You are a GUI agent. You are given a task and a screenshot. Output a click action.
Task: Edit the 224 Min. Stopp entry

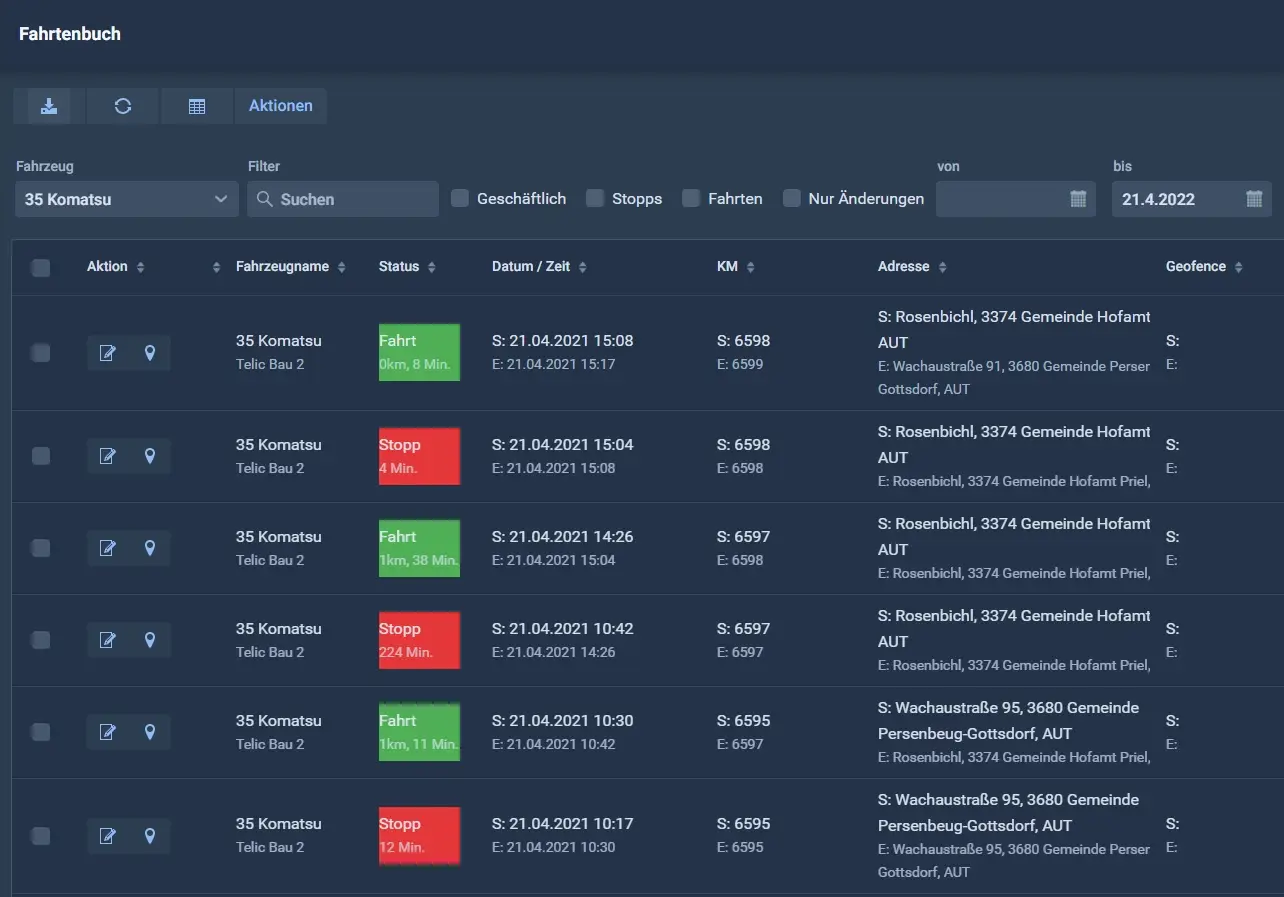tap(107, 640)
